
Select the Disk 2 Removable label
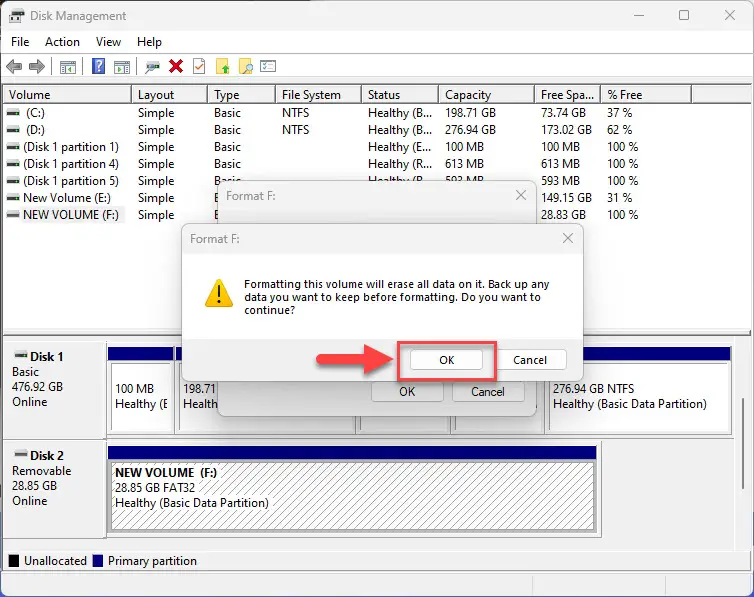tap(42, 471)
